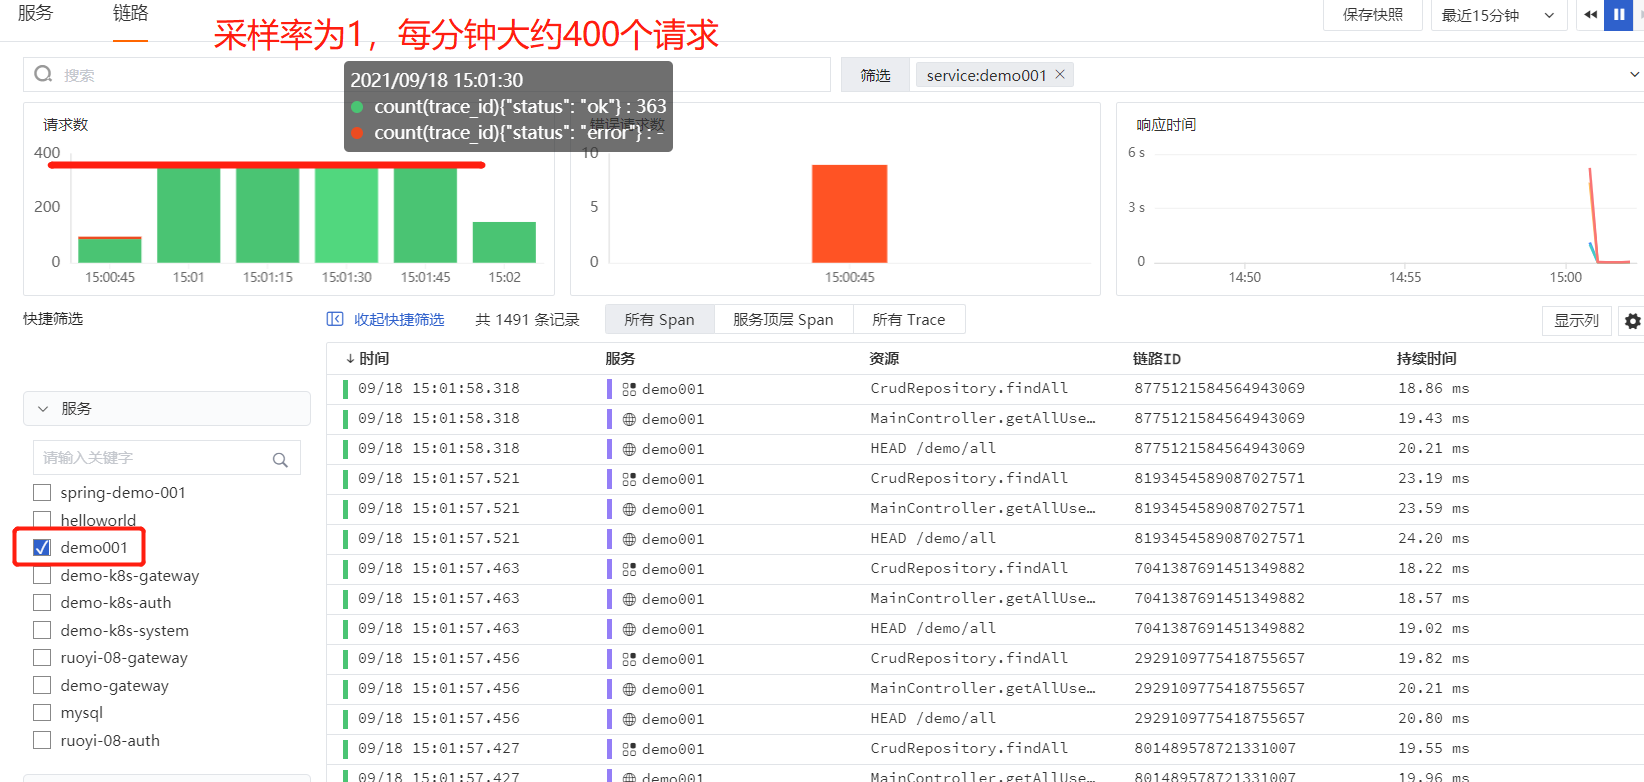Click the globe icon in the 15:01:57.463 HEAD /demo/all row
The height and width of the screenshot is (782, 1644).
[x=629, y=629]
